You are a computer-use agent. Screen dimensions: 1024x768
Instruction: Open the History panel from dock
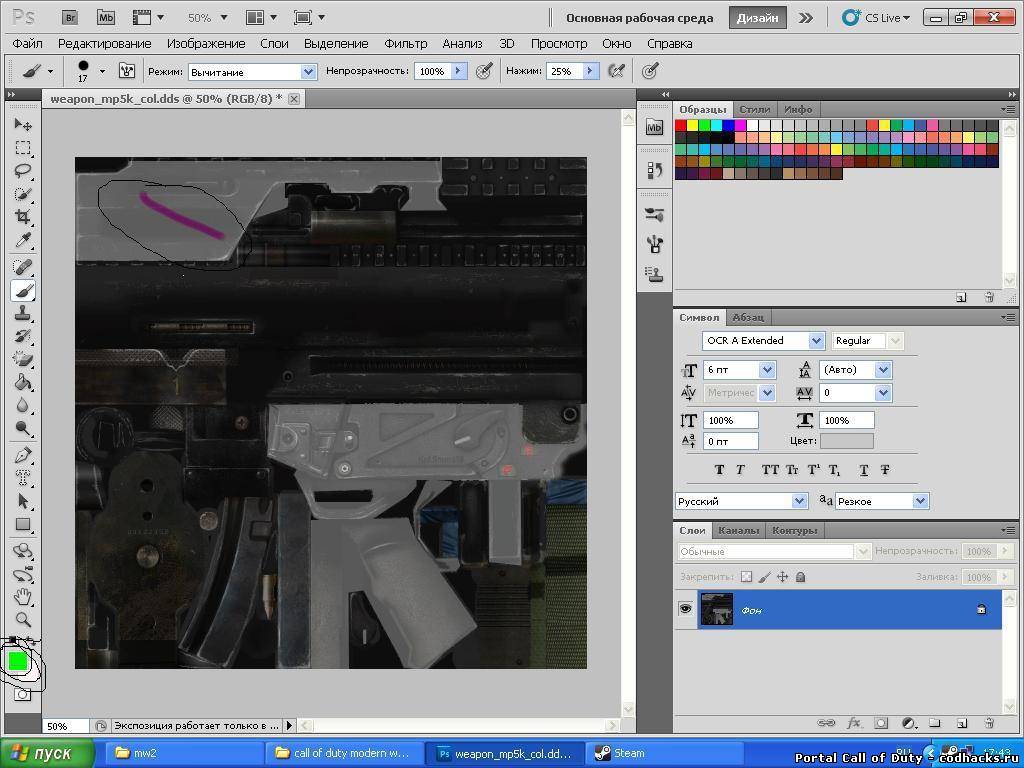coord(654,170)
